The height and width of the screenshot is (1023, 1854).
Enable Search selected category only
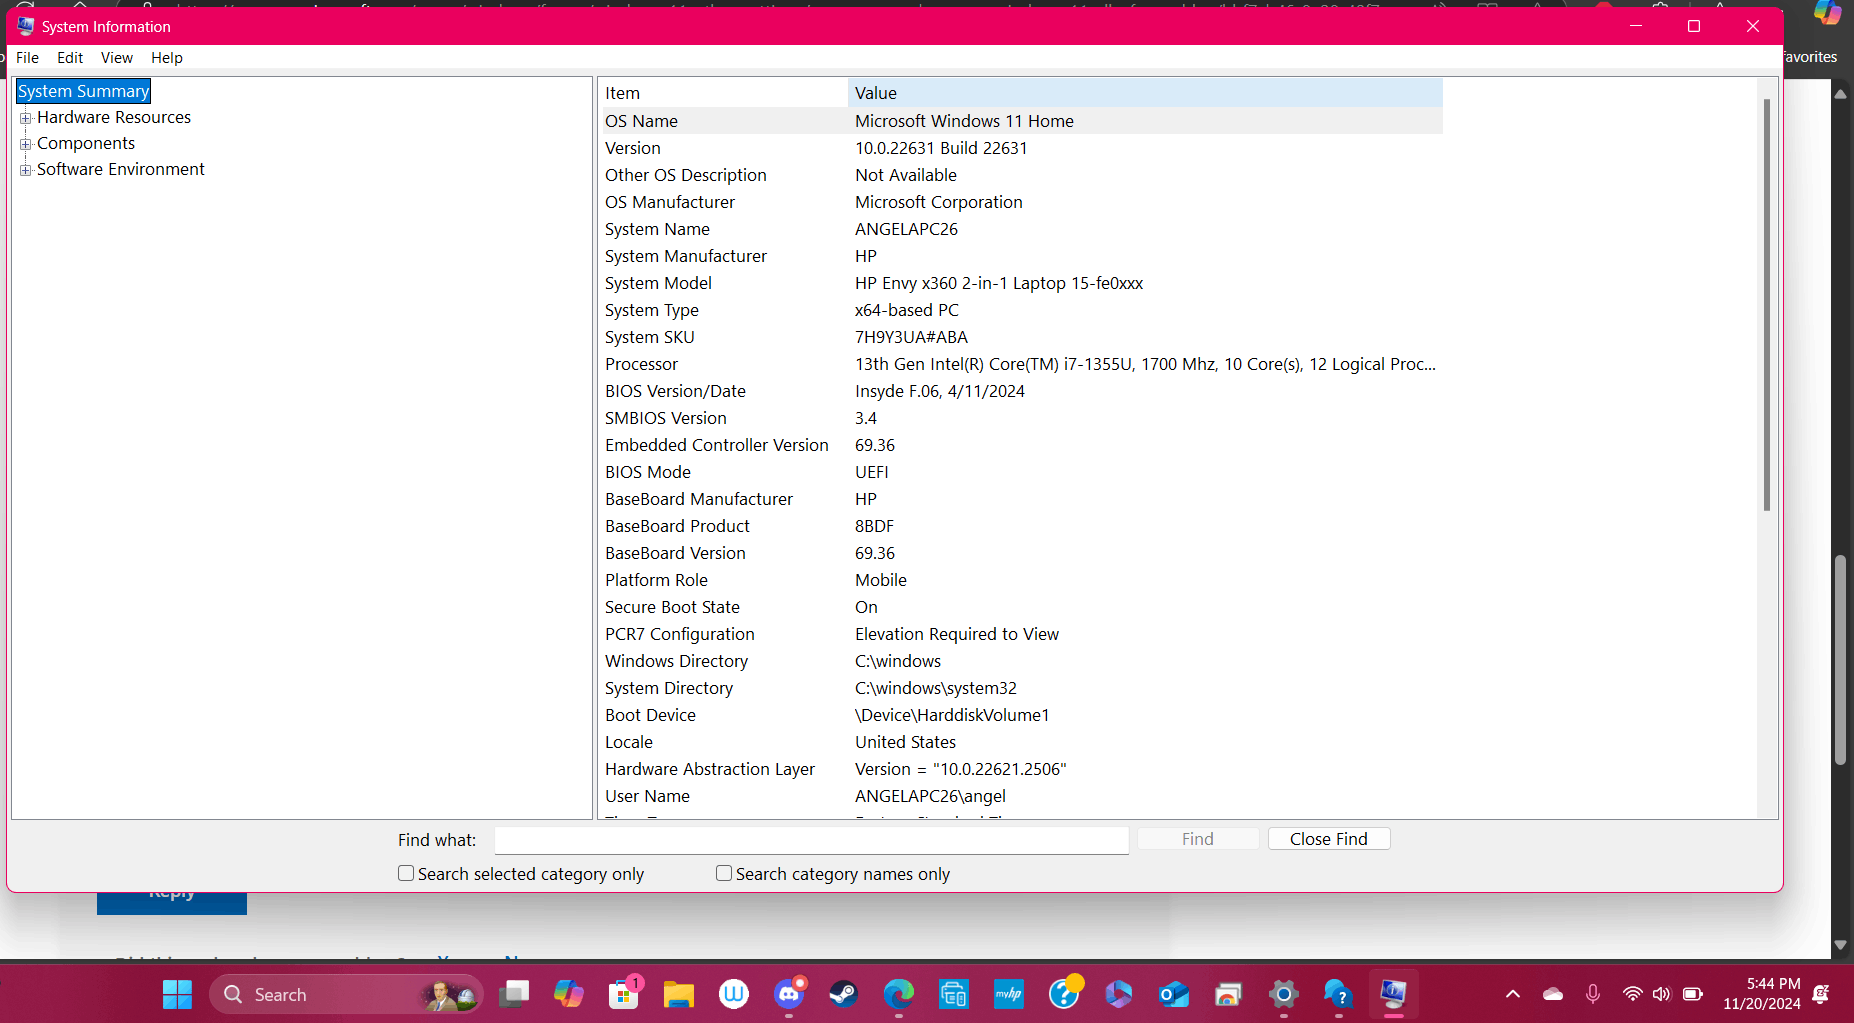click(x=405, y=873)
